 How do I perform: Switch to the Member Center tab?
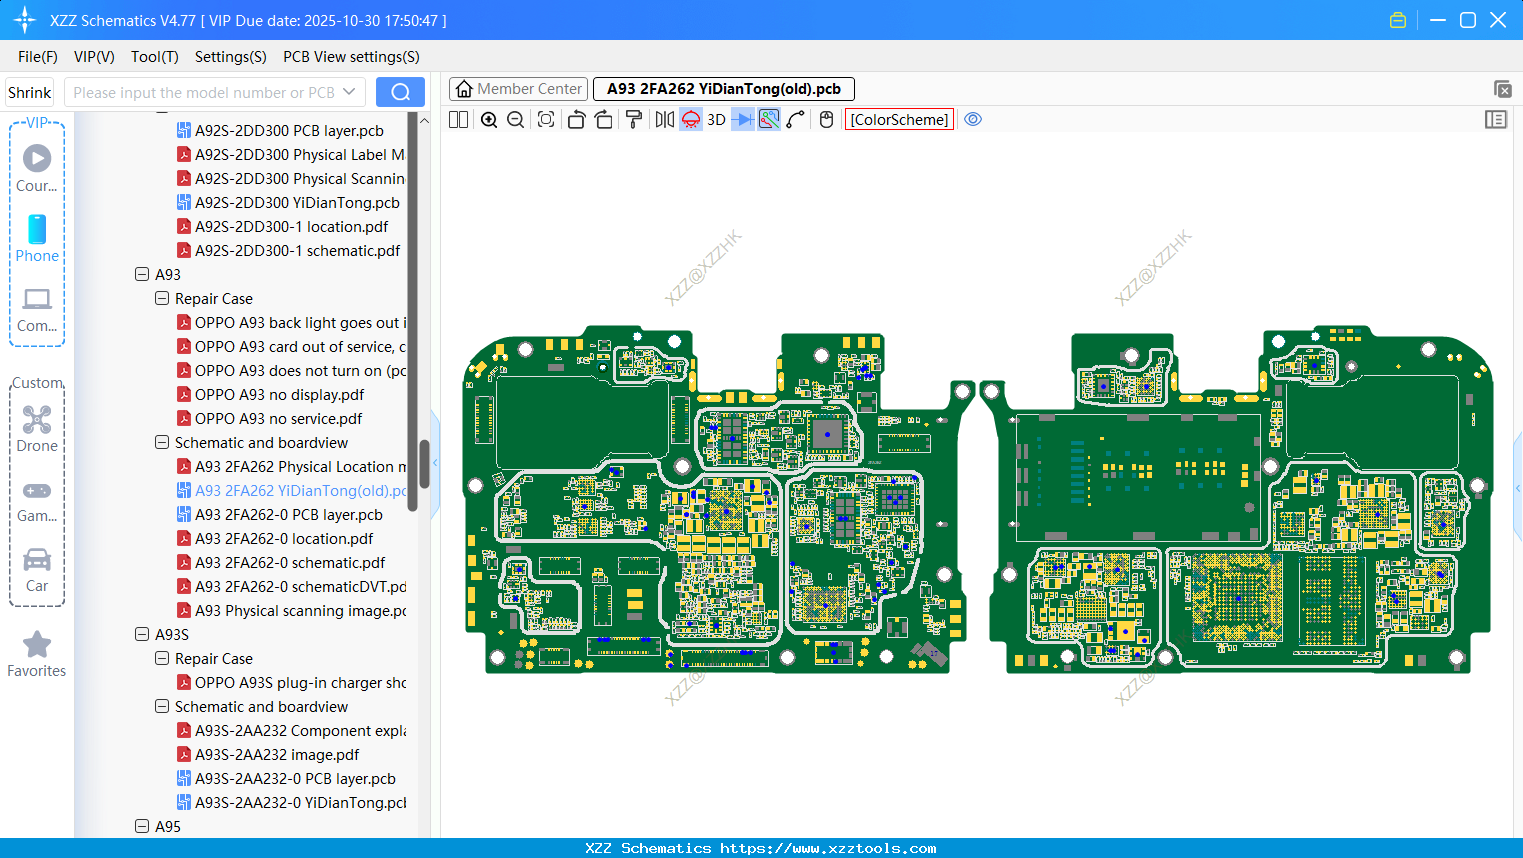[518, 88]
